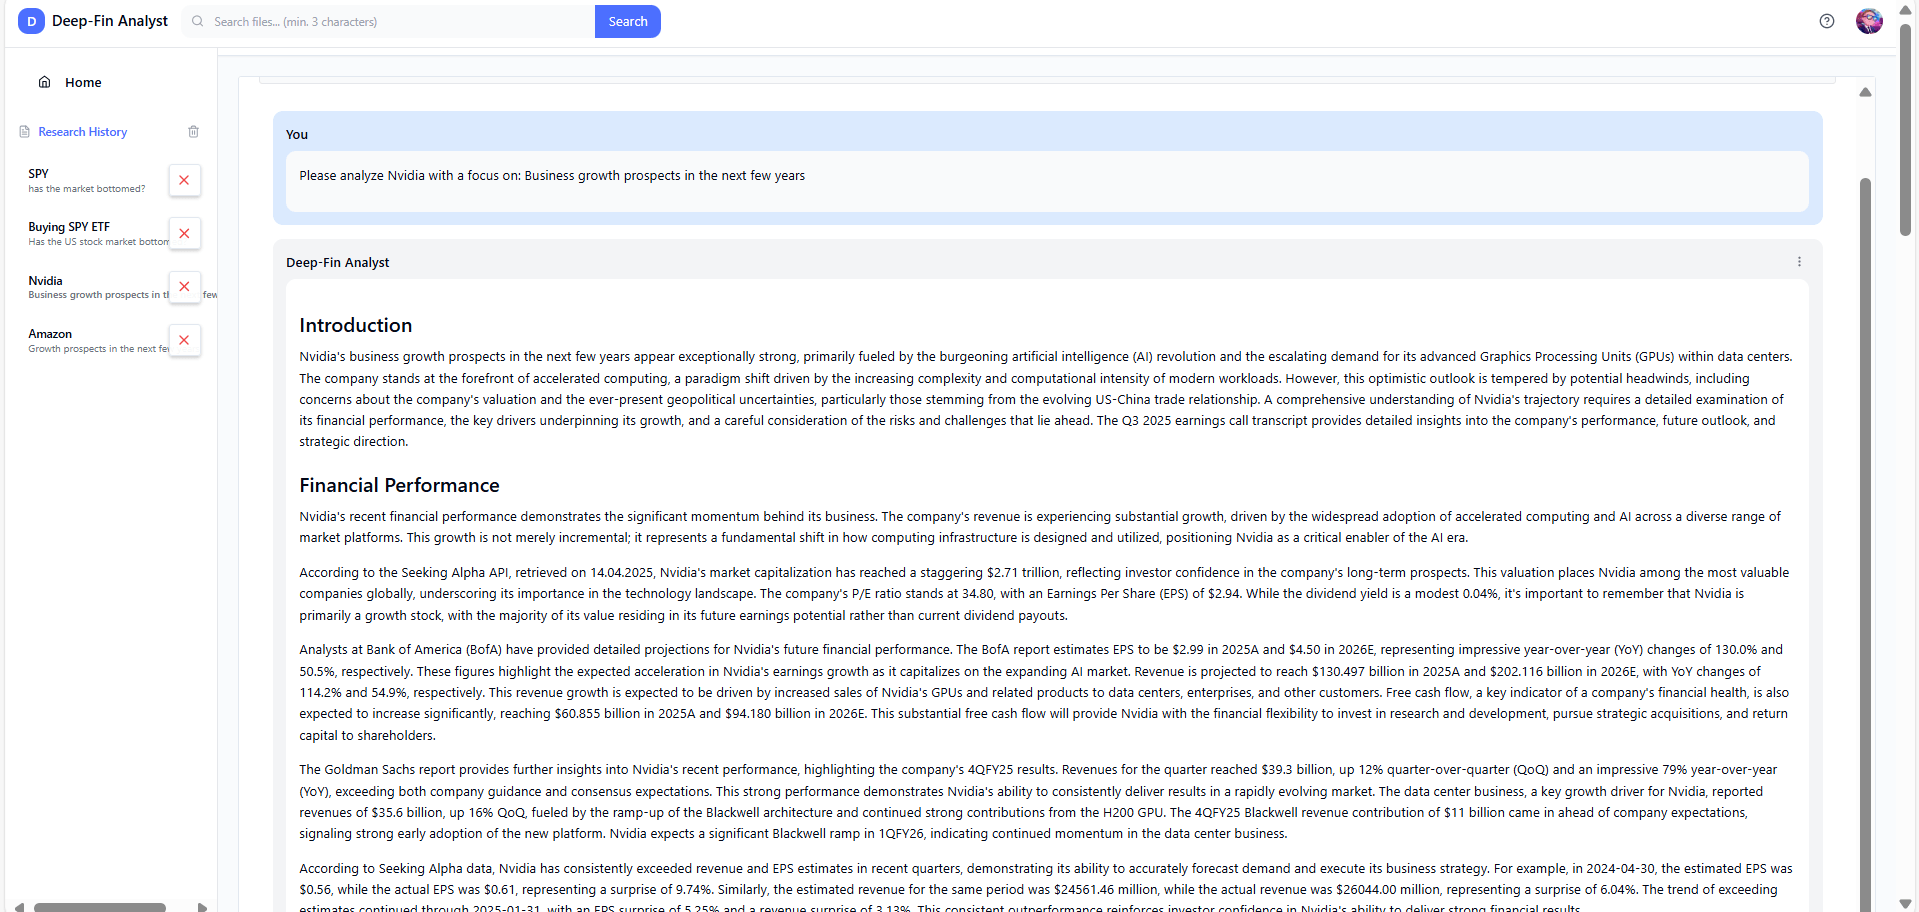Click the page vertical scrollbar thumb
Image resolution: width=1919 pixels, height=912 pixels.
(x=1906, y=130)
